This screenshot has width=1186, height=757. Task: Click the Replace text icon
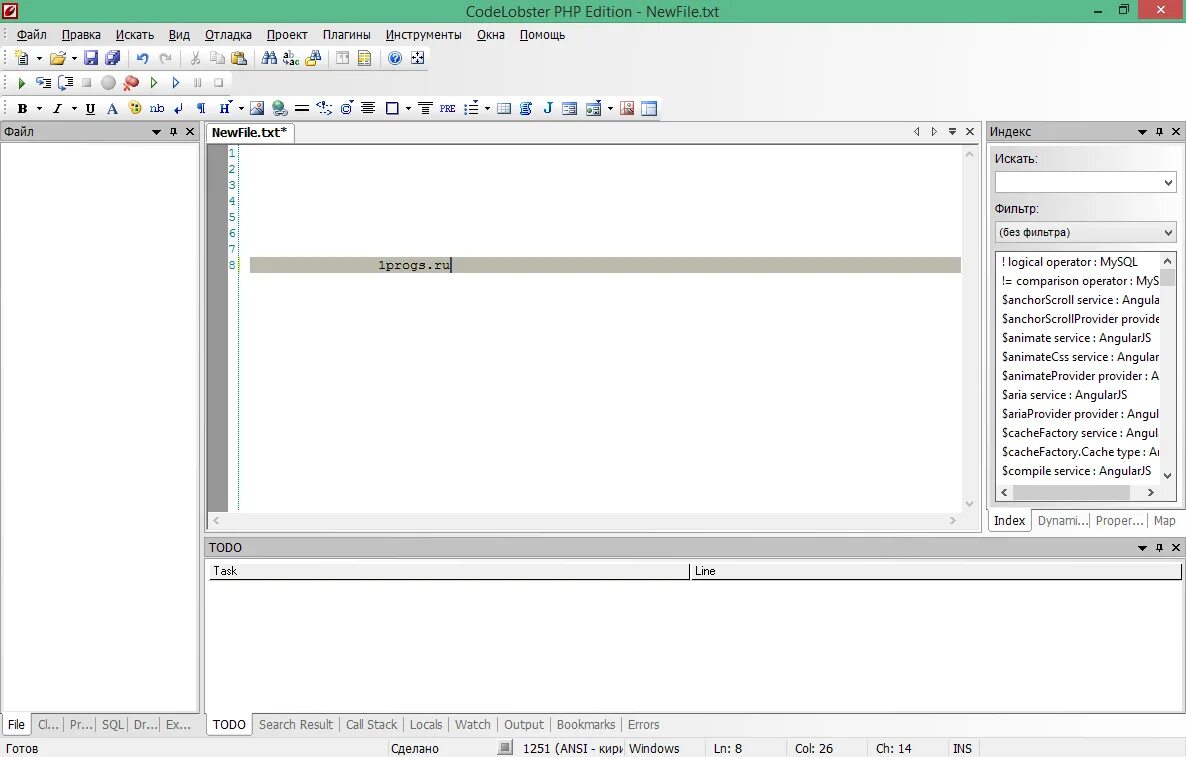[291, 58]
